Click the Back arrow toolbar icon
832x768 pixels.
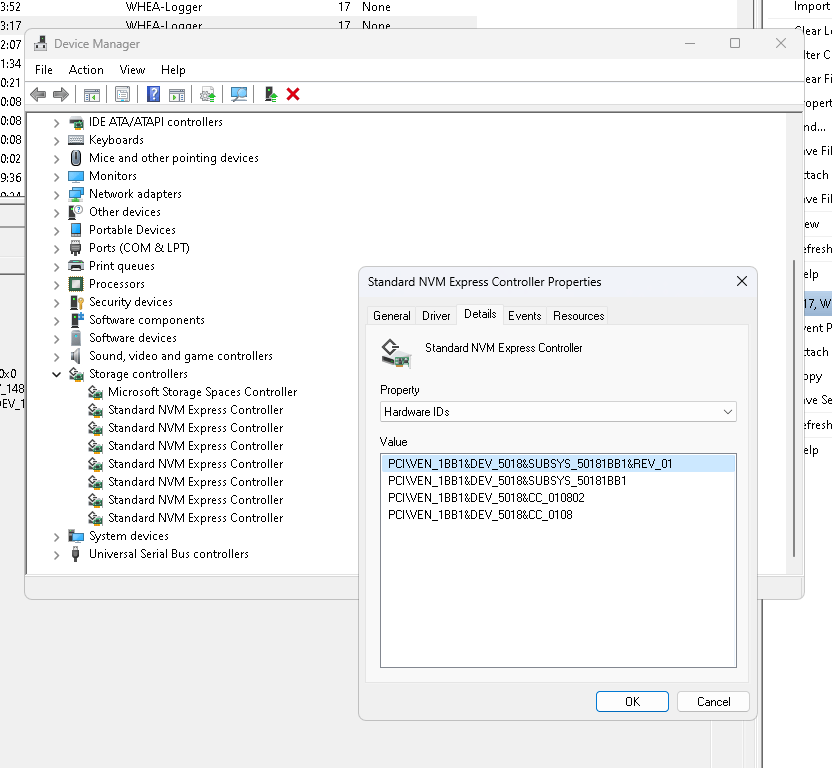pos(38,94)
